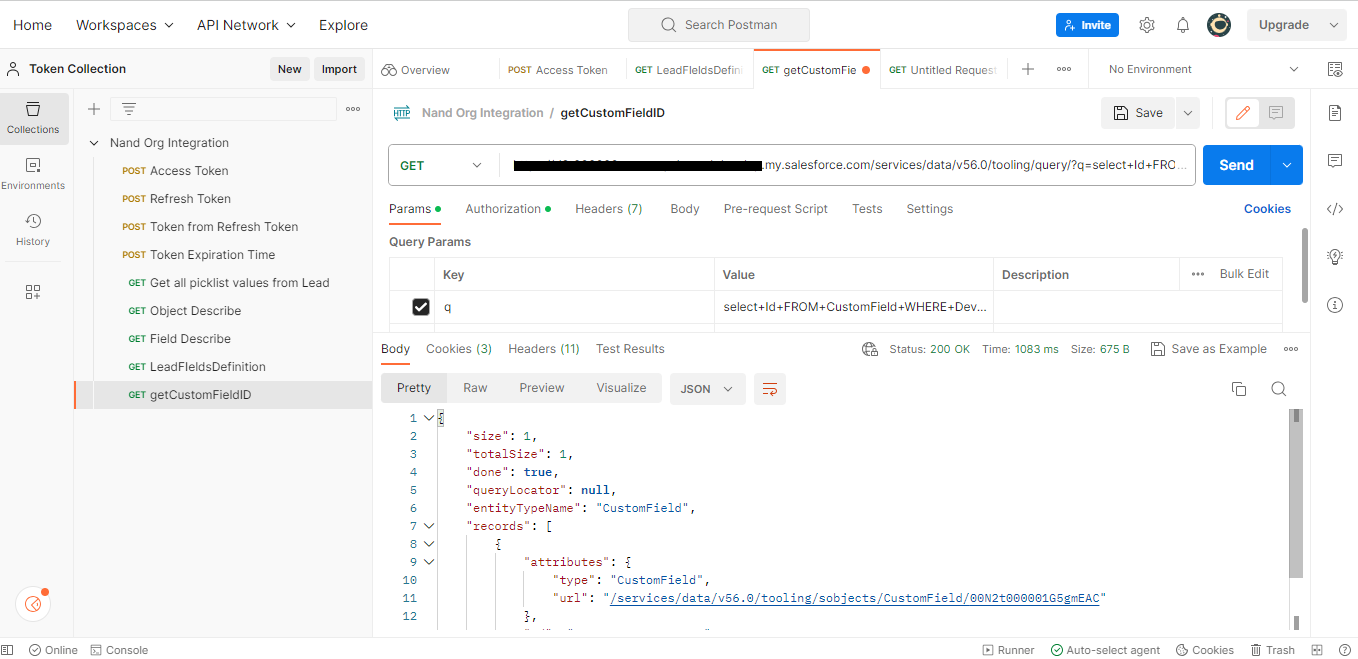Open the Documentation icon in right sidebar
Viewport: 1358px width, 659px height.
[1335, 113]
